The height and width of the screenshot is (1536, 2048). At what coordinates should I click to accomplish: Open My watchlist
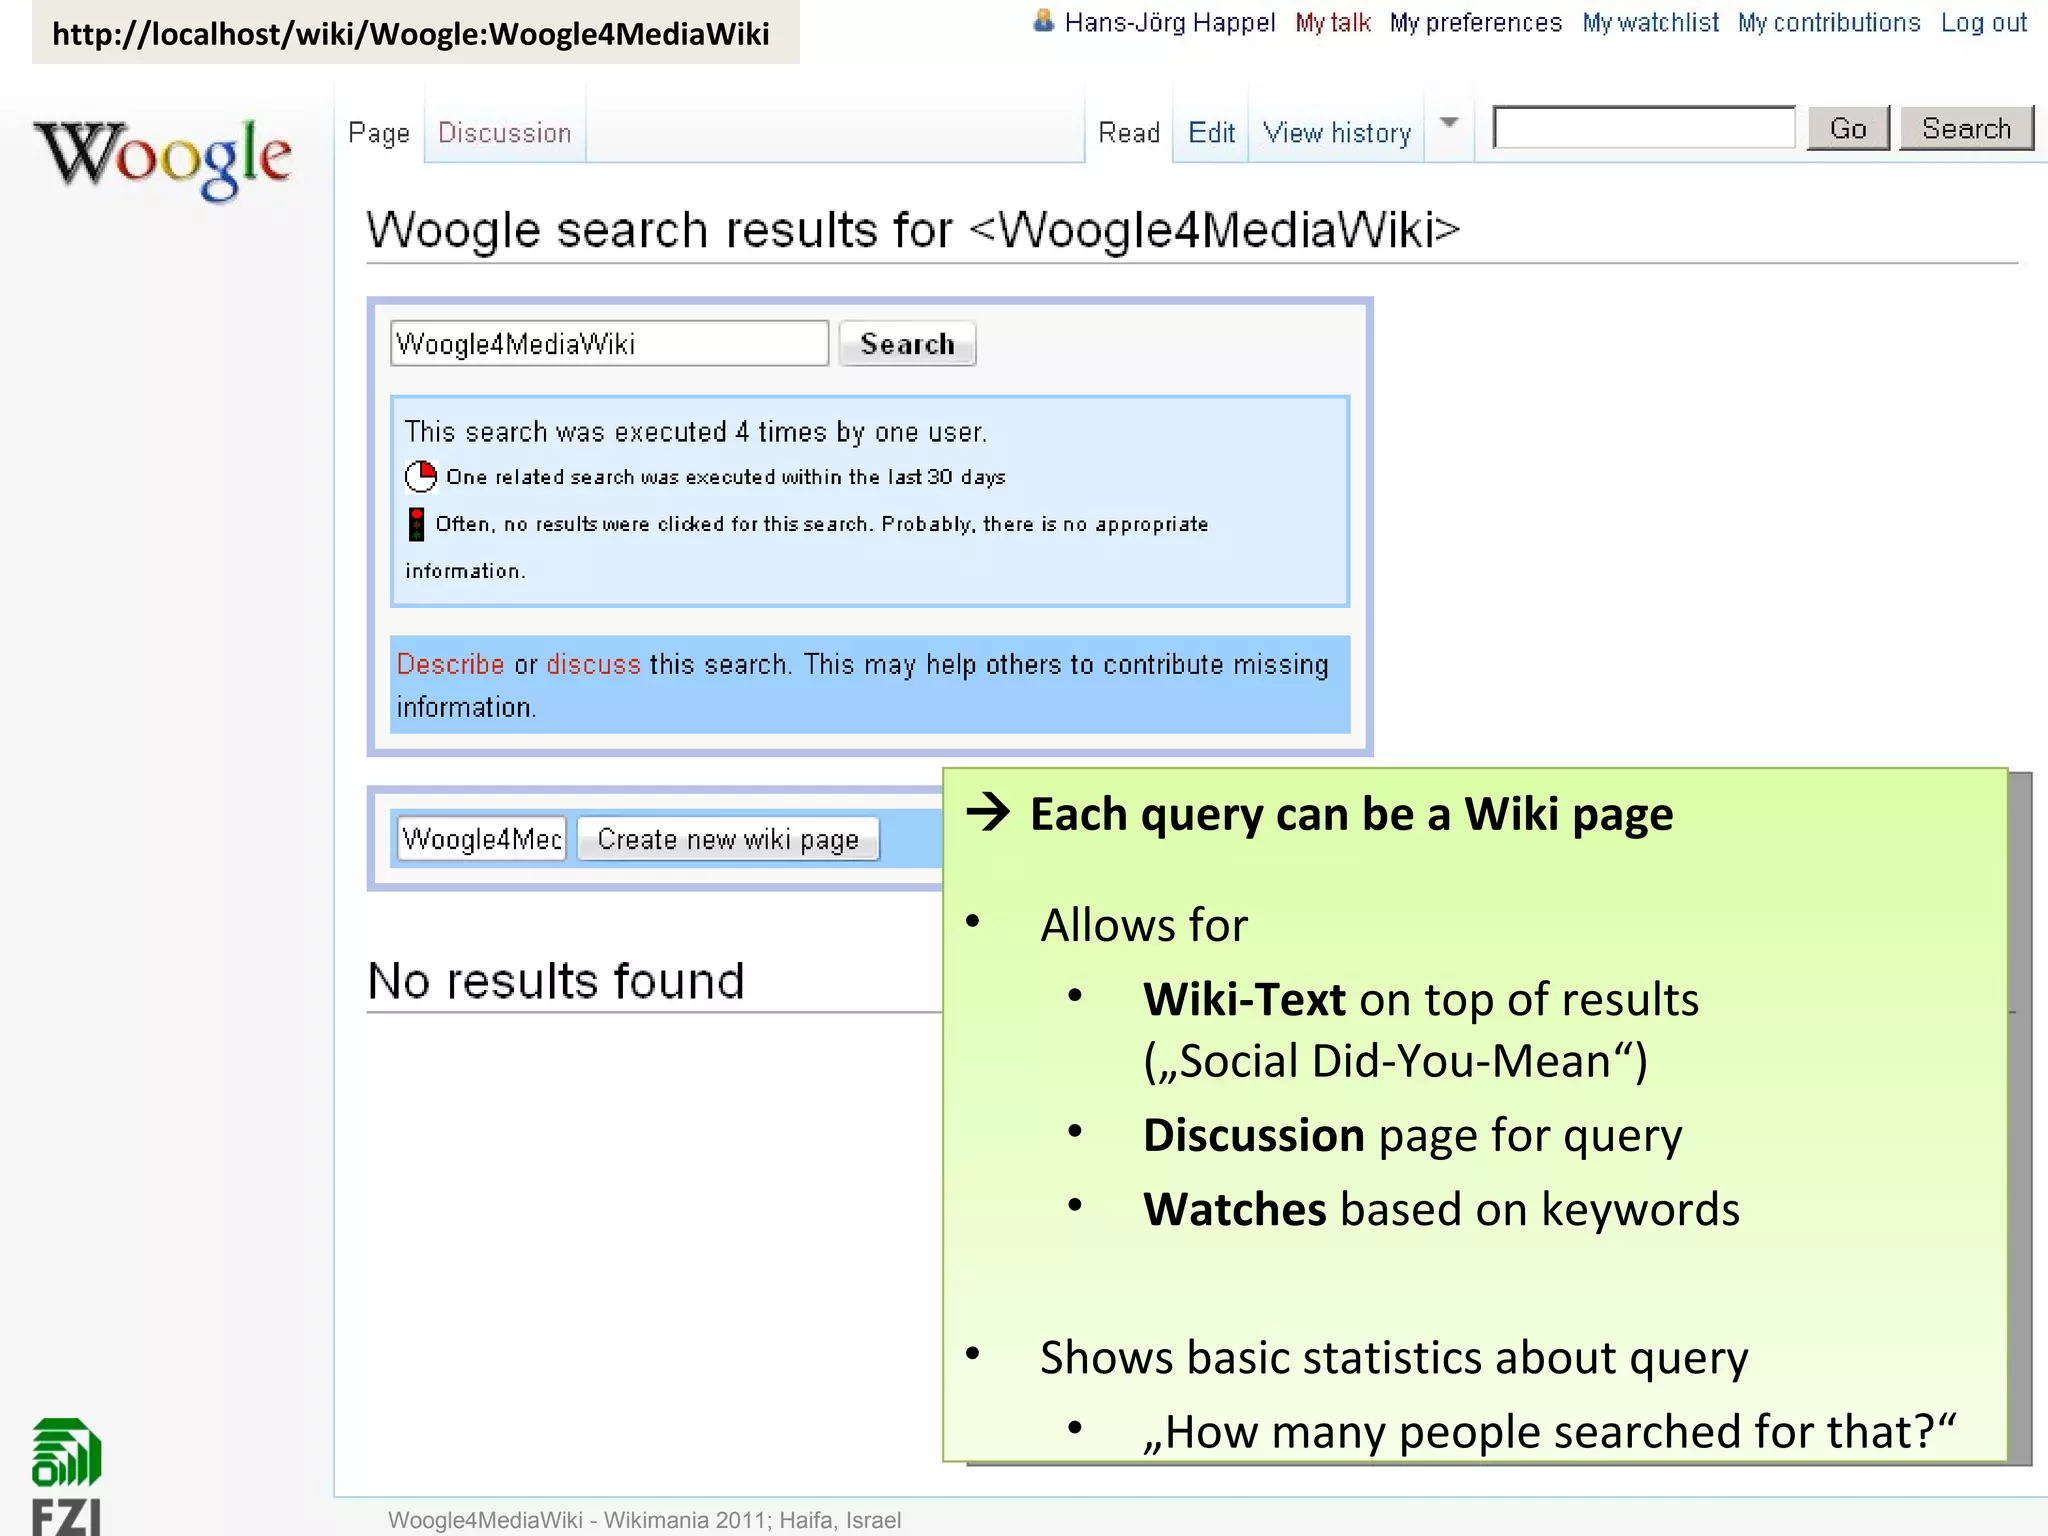pyautogui.click(x=1650, y=22)
